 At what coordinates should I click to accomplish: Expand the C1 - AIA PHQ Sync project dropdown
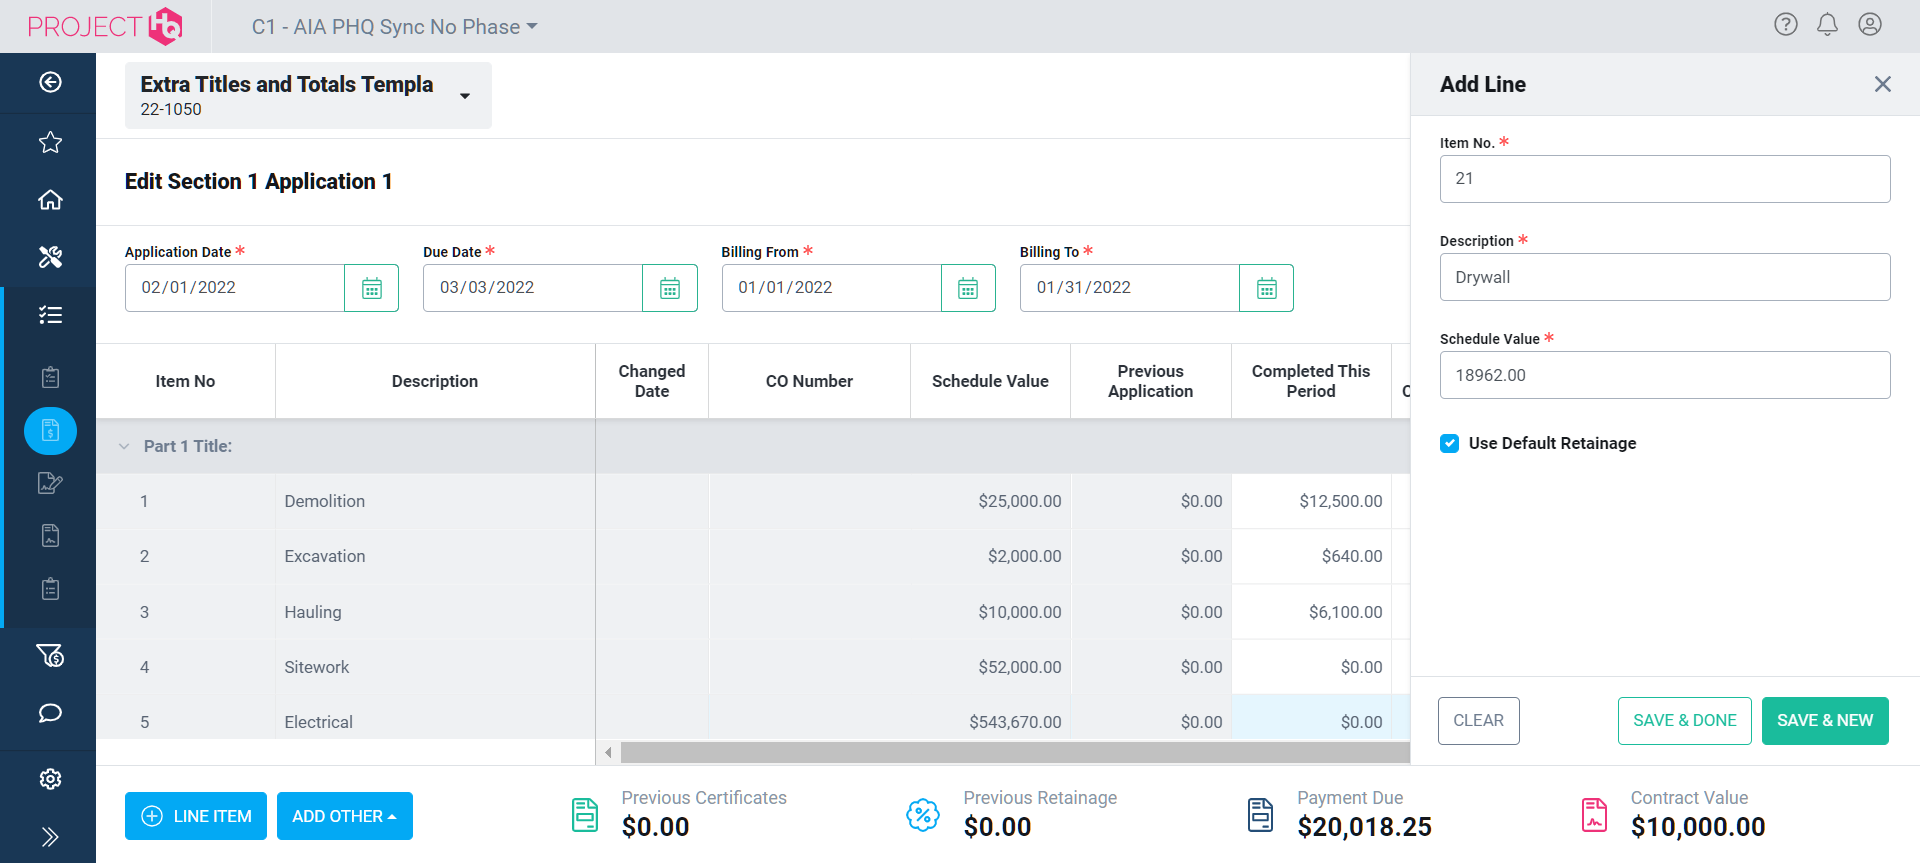tap(395, 27)
